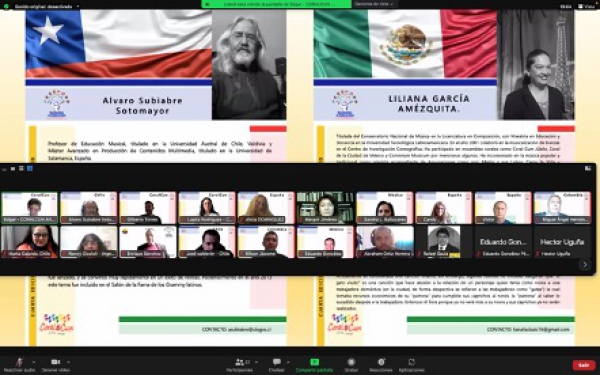The image size is (600, 375).
Task: Select the single-strip thumbnail view icon
Action: (13, 168)
